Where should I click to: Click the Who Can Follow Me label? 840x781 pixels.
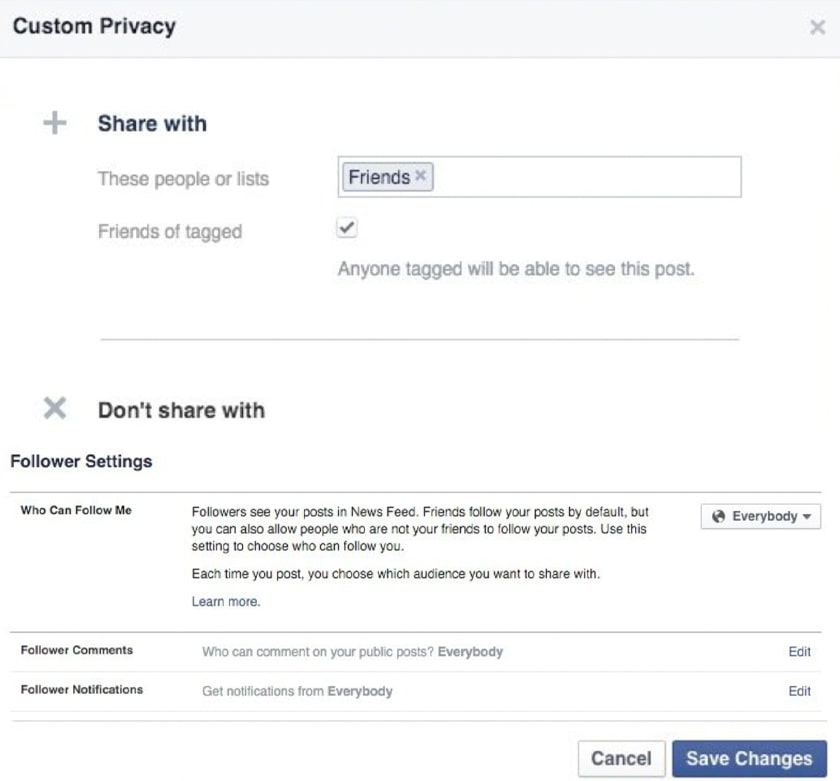(x=76, y=510)
